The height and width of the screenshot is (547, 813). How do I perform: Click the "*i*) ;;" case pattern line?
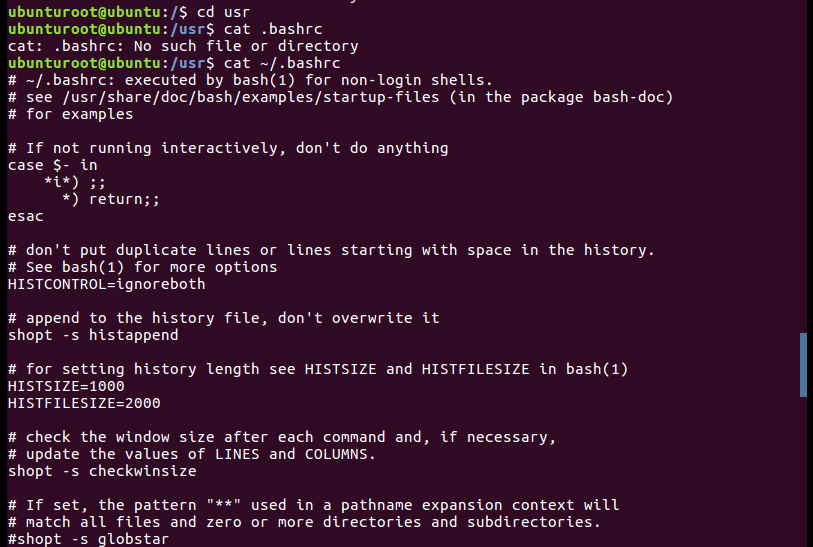74,182
